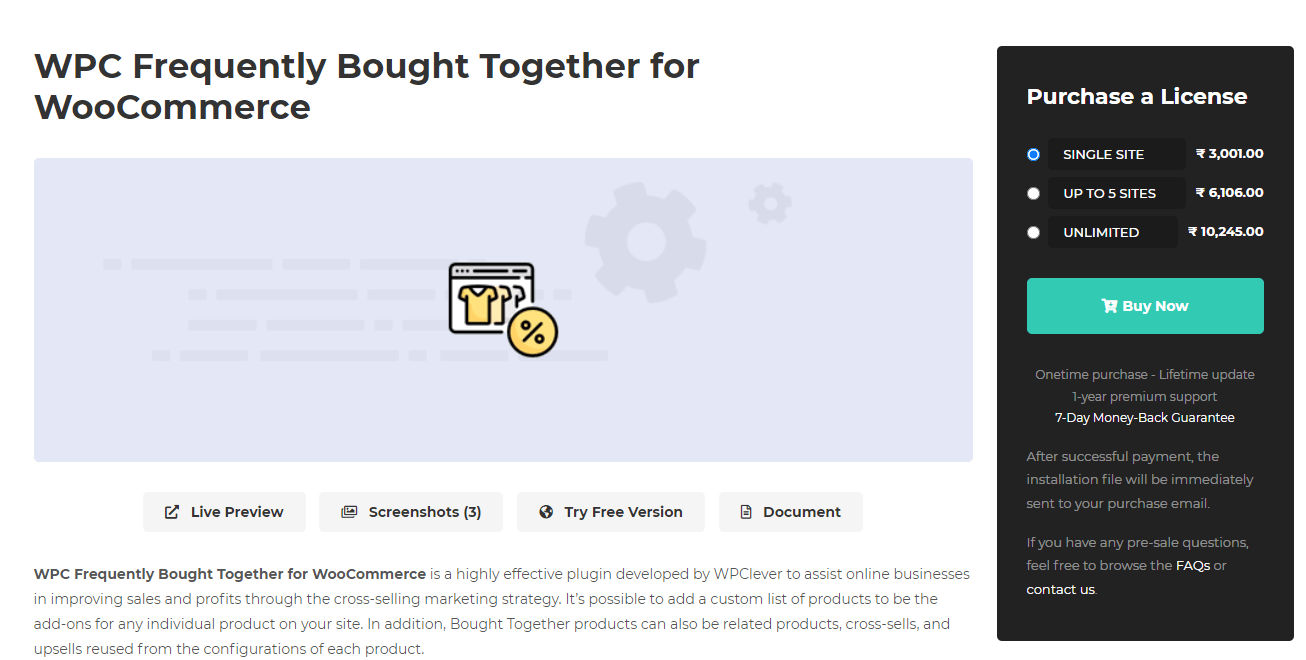Screen dimensions: 1306x660
Task: Click the file icon on the Document button
Action: (x=746, y=511)
